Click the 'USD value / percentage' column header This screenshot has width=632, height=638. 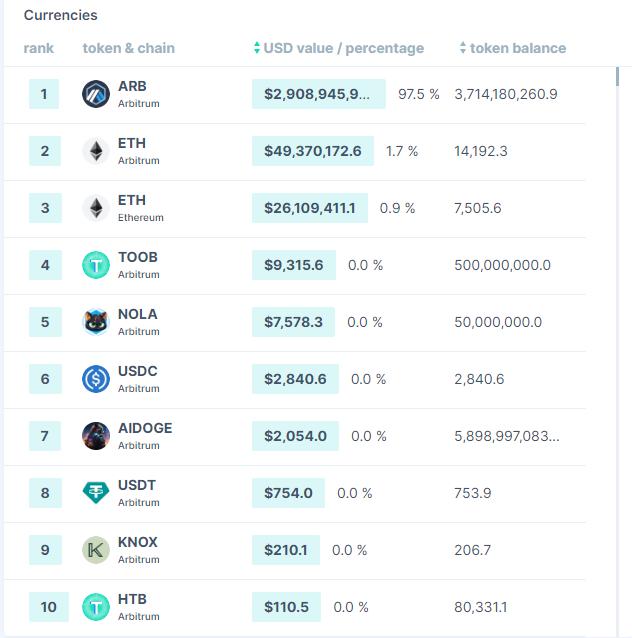pos(343,48)
